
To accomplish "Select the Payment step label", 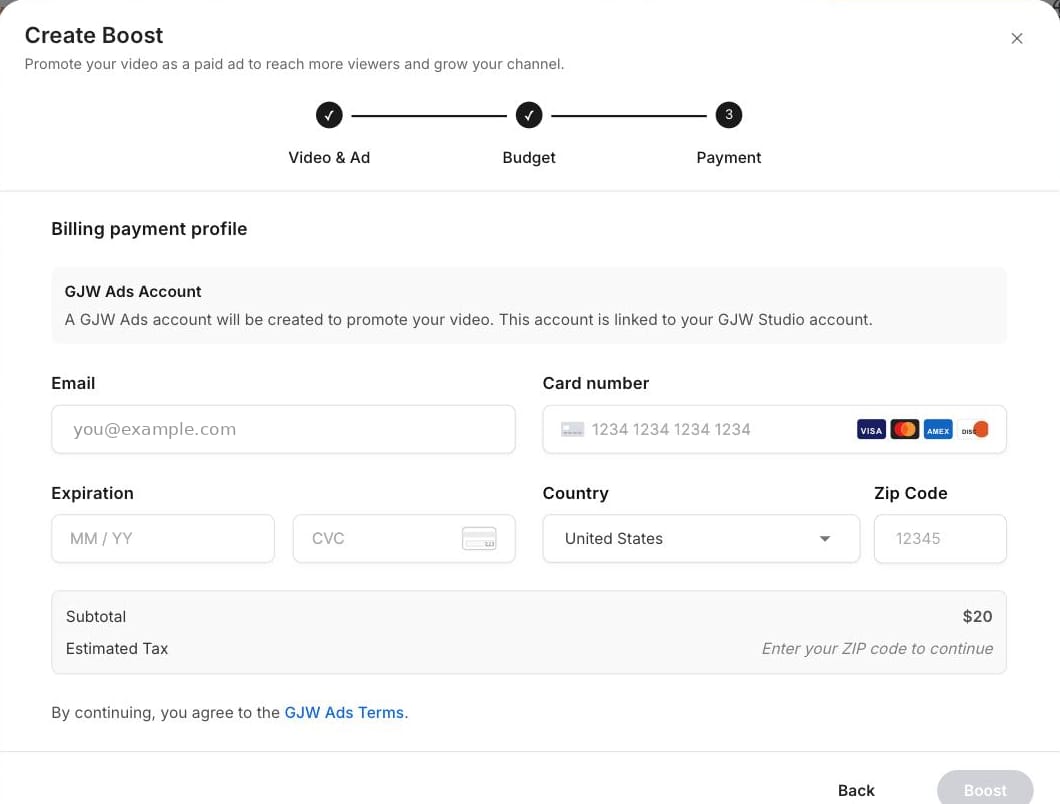I will (x=729, y=158).
